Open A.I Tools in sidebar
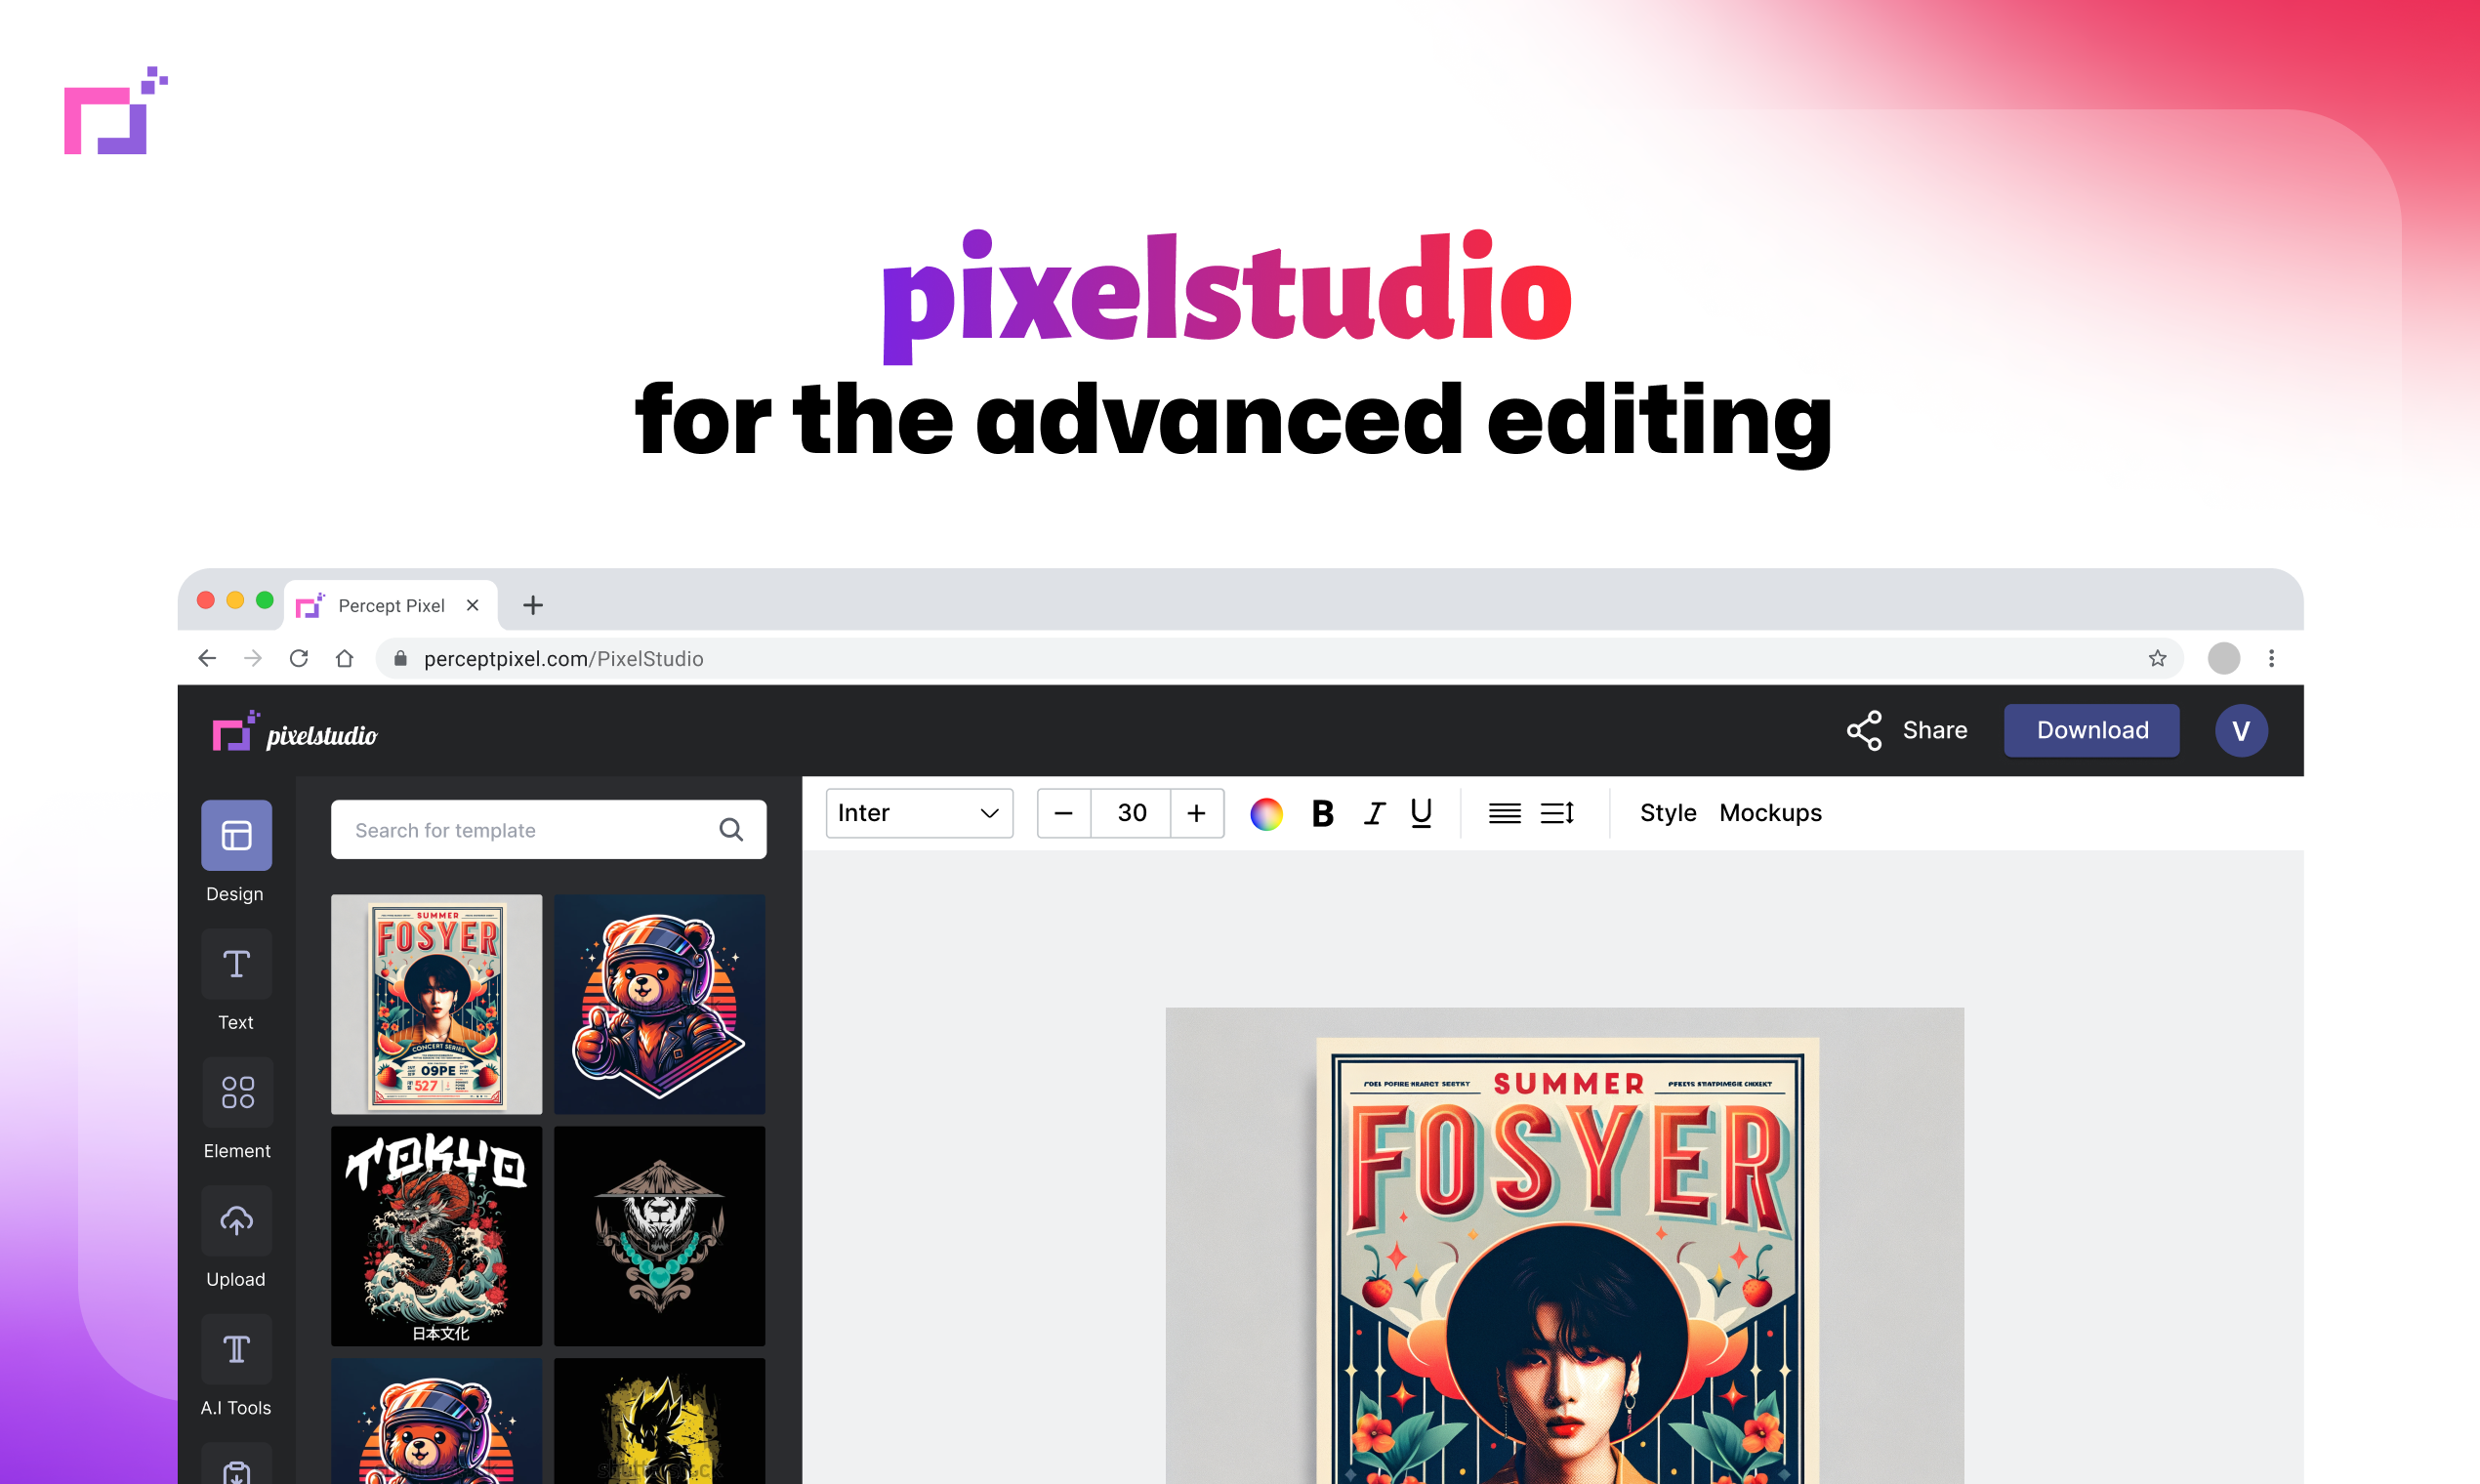Image resolution: width=2480 pixels, height=1484 pixels. [236, 1349]
